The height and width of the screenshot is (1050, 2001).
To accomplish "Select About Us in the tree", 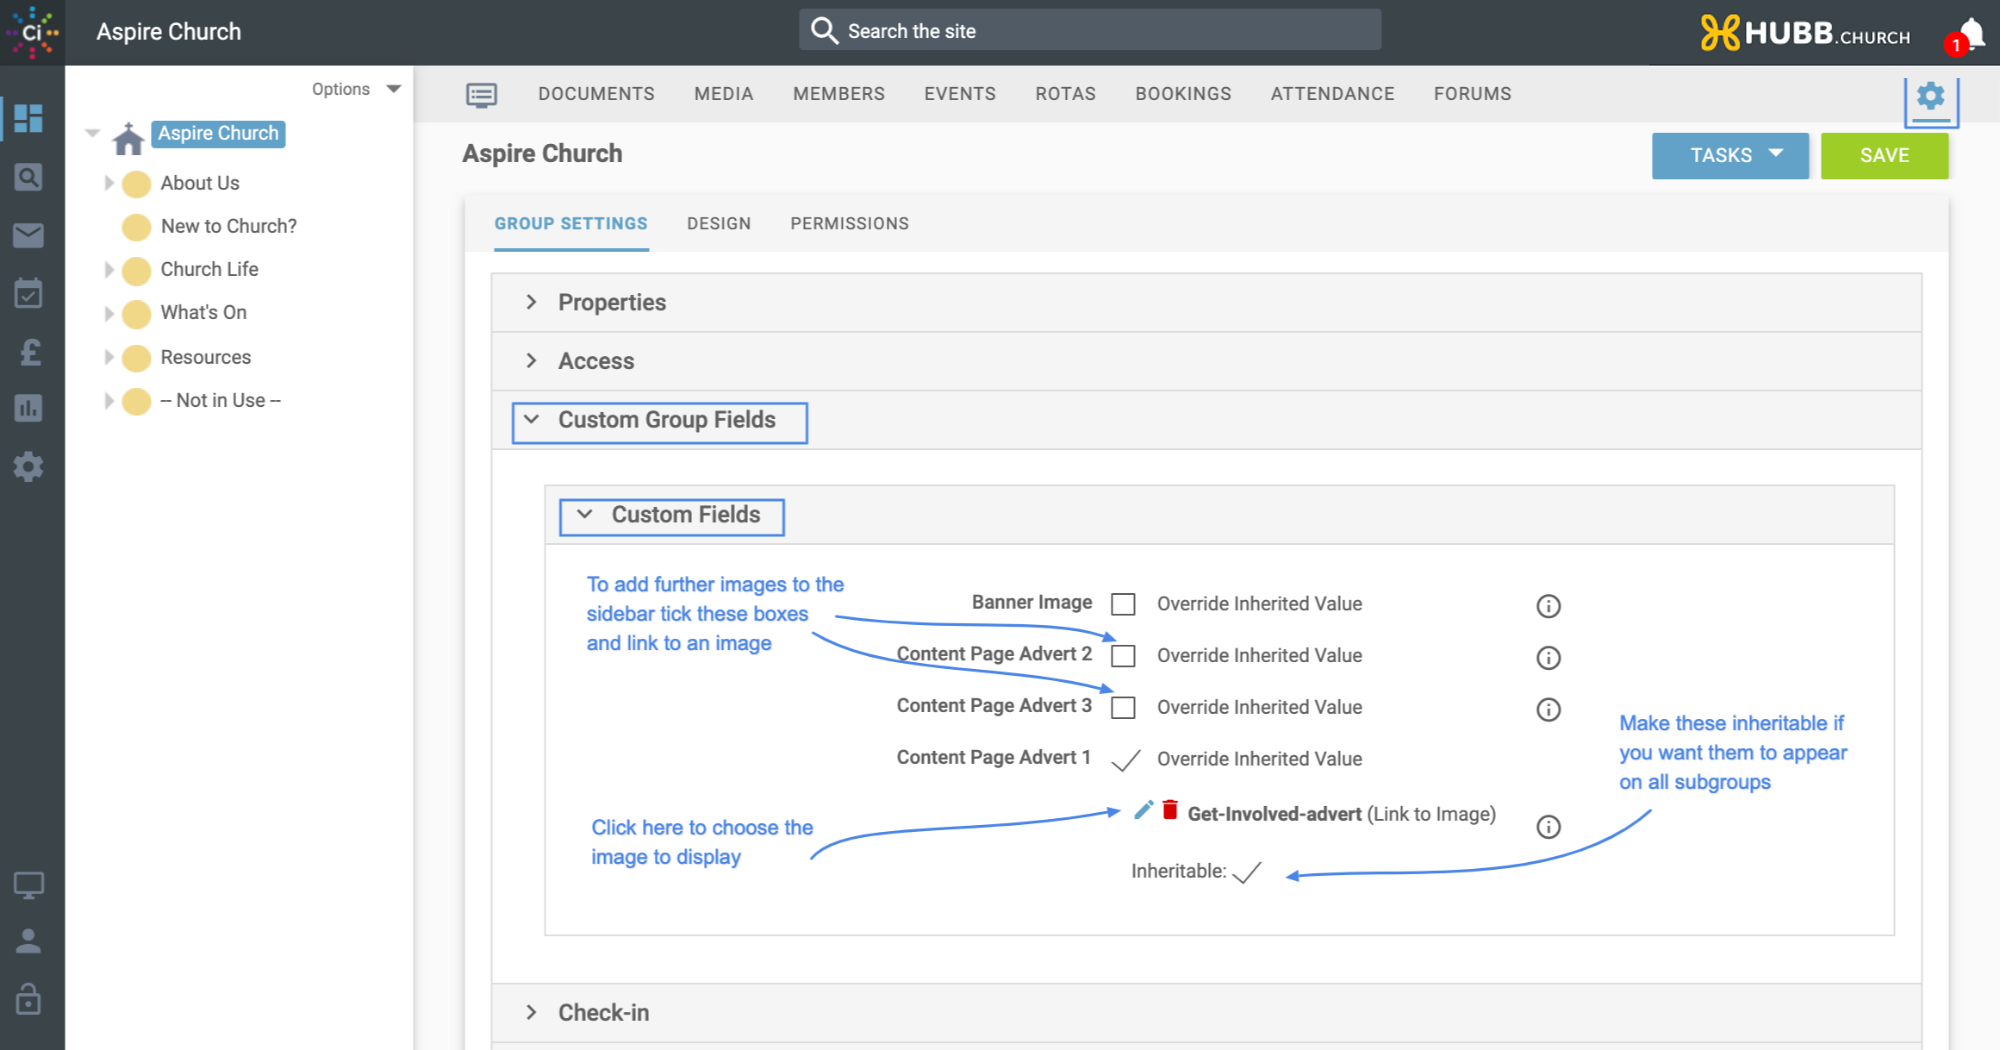I will coord(200,183).
